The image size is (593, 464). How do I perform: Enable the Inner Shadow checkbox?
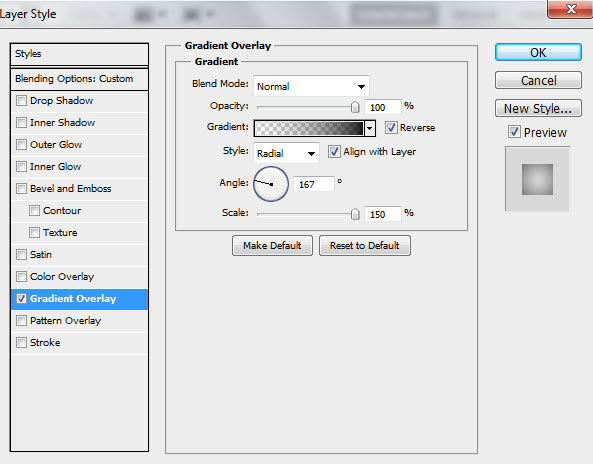21,123
